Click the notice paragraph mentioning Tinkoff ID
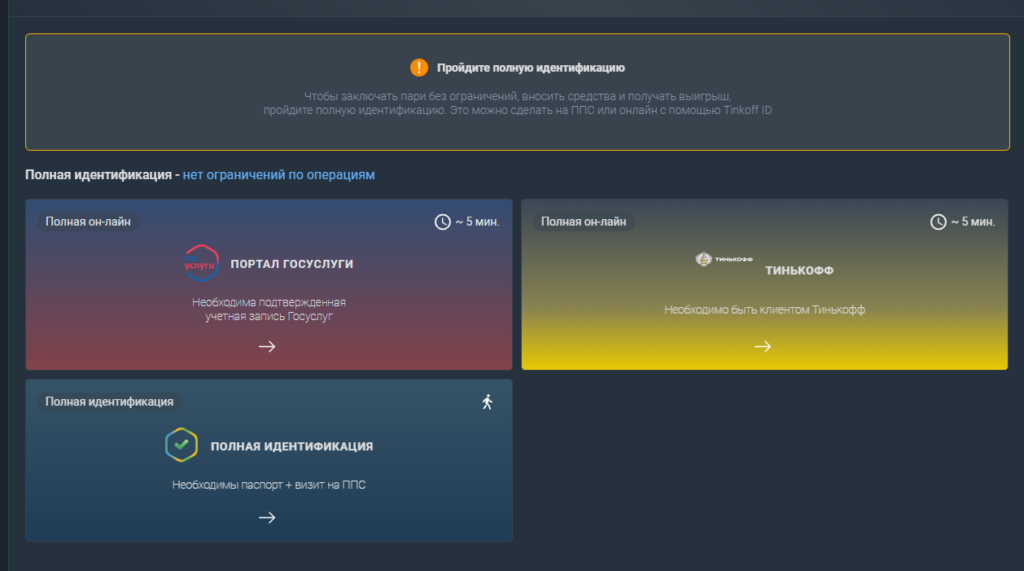Viewport: 1024px width, 571px height. coord(518,103)
